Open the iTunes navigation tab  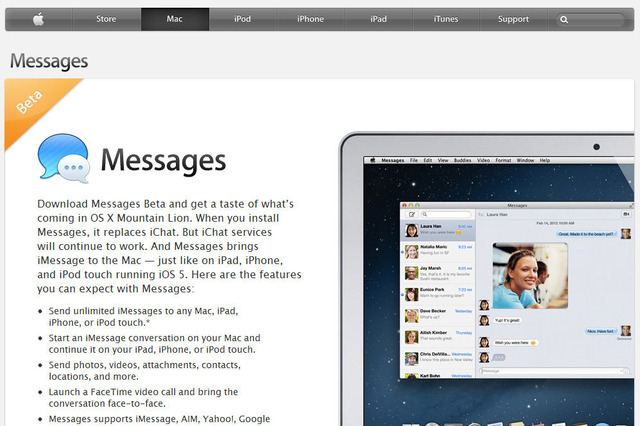pyautogui.click(x=446, y=19)
